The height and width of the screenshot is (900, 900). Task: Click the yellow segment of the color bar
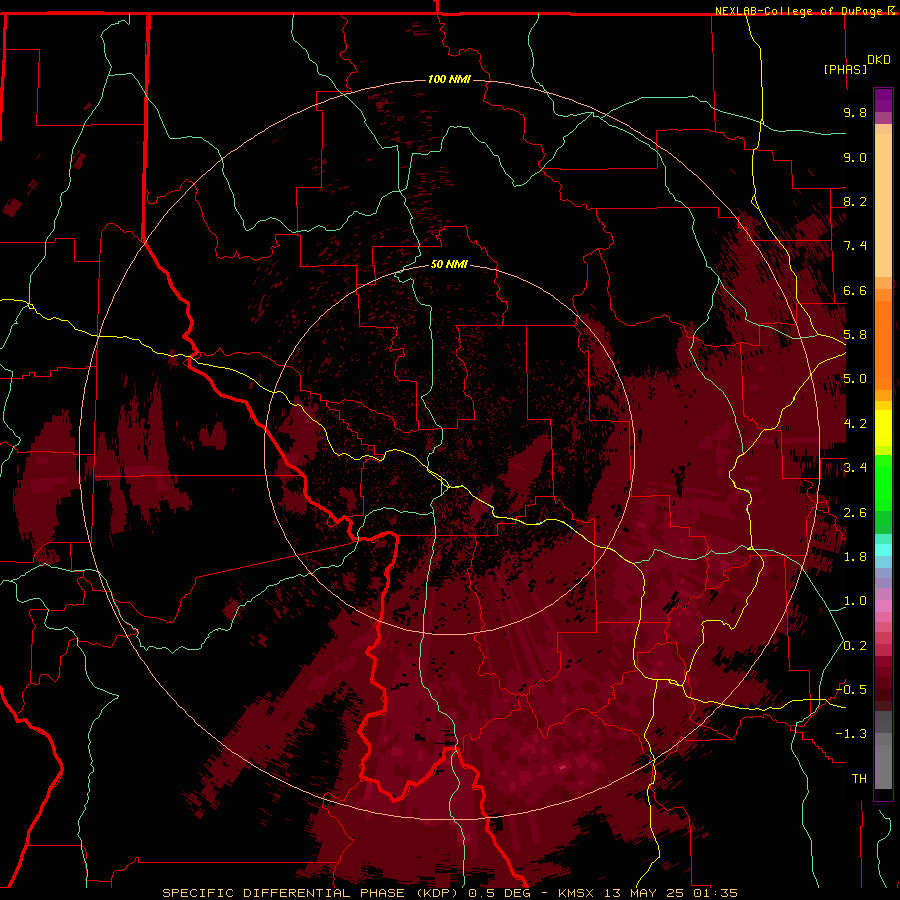[x=883, y=428]
